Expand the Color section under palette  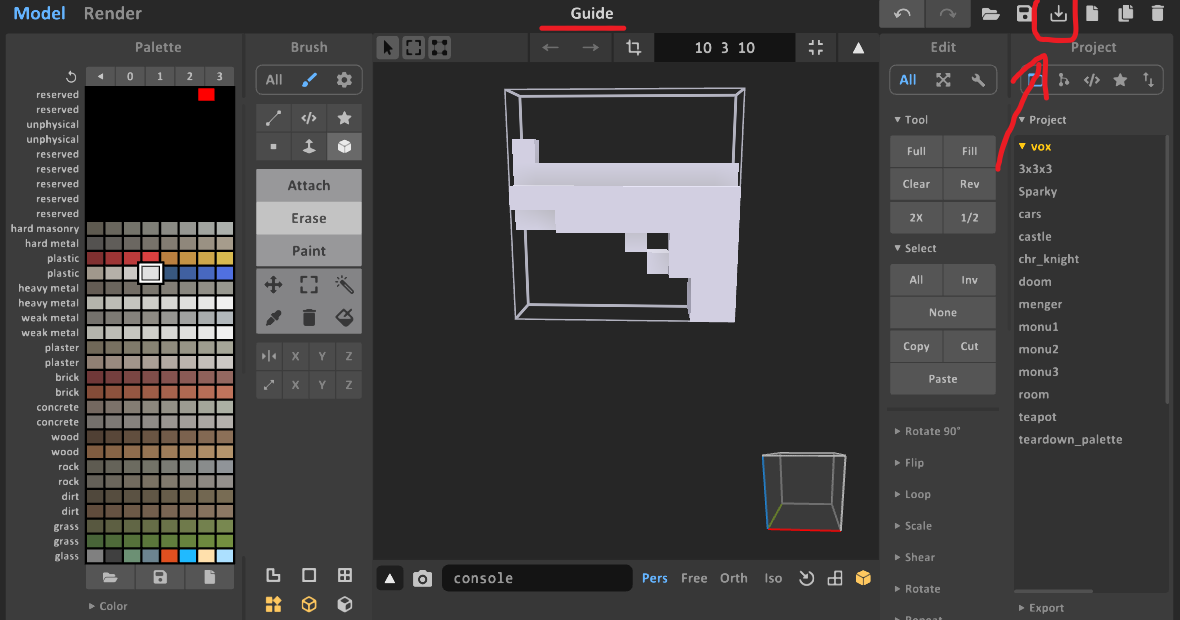(x=108, y=606)
